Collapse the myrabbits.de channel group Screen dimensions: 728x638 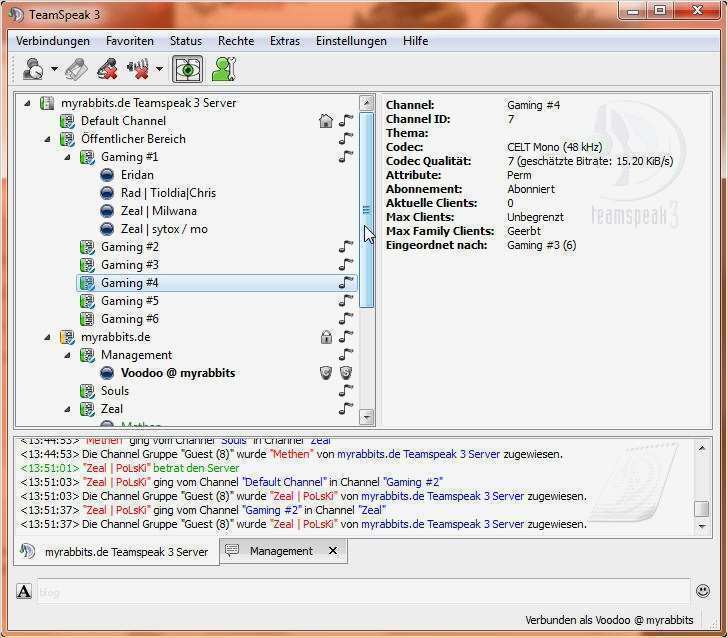click(x=47, y=338)
